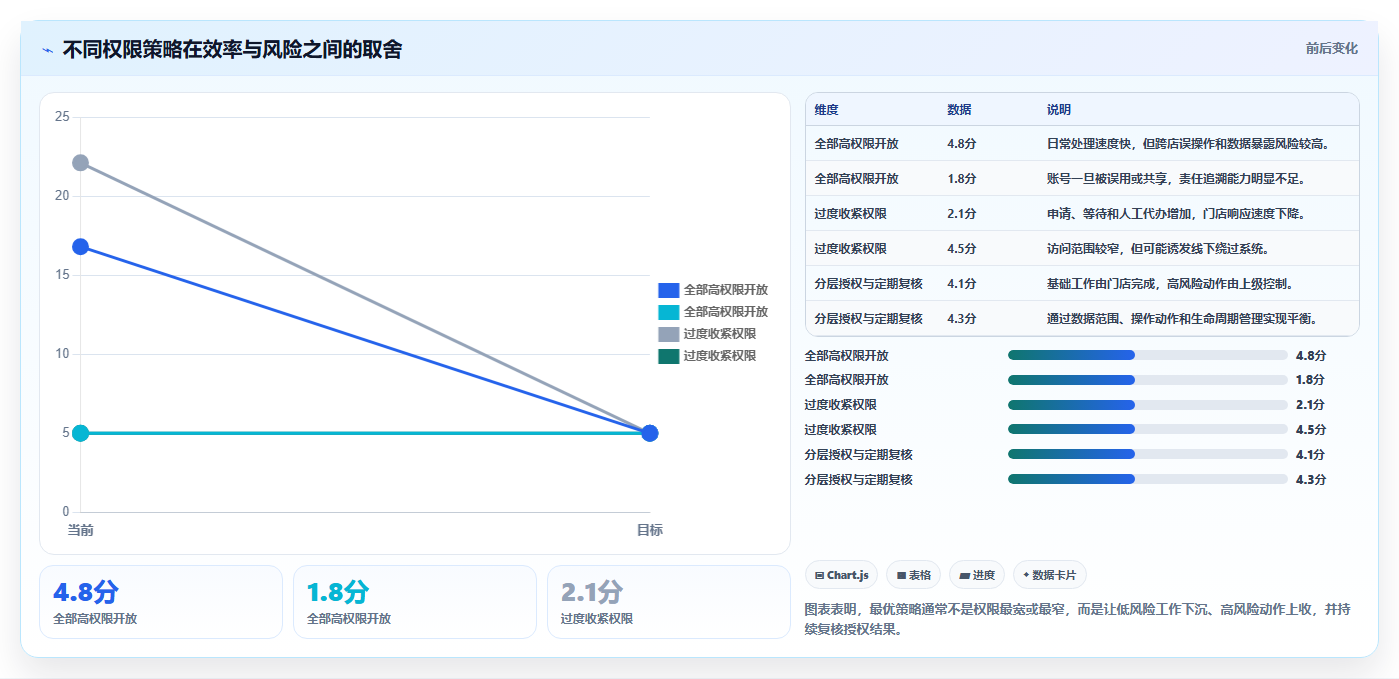Click description 通过数据范围、操作动作和生命周期管理实现平衡。
The width and height of the screenshot is (1399, 679).
point(1183,319)
